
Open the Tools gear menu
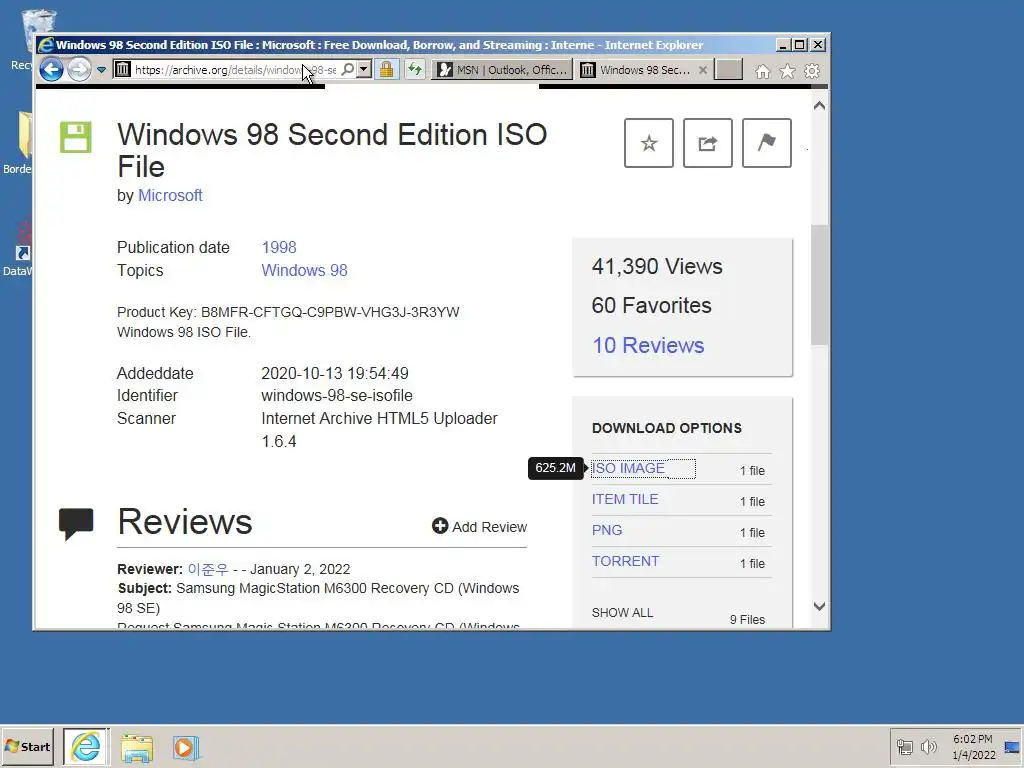(x=812, y=71)
